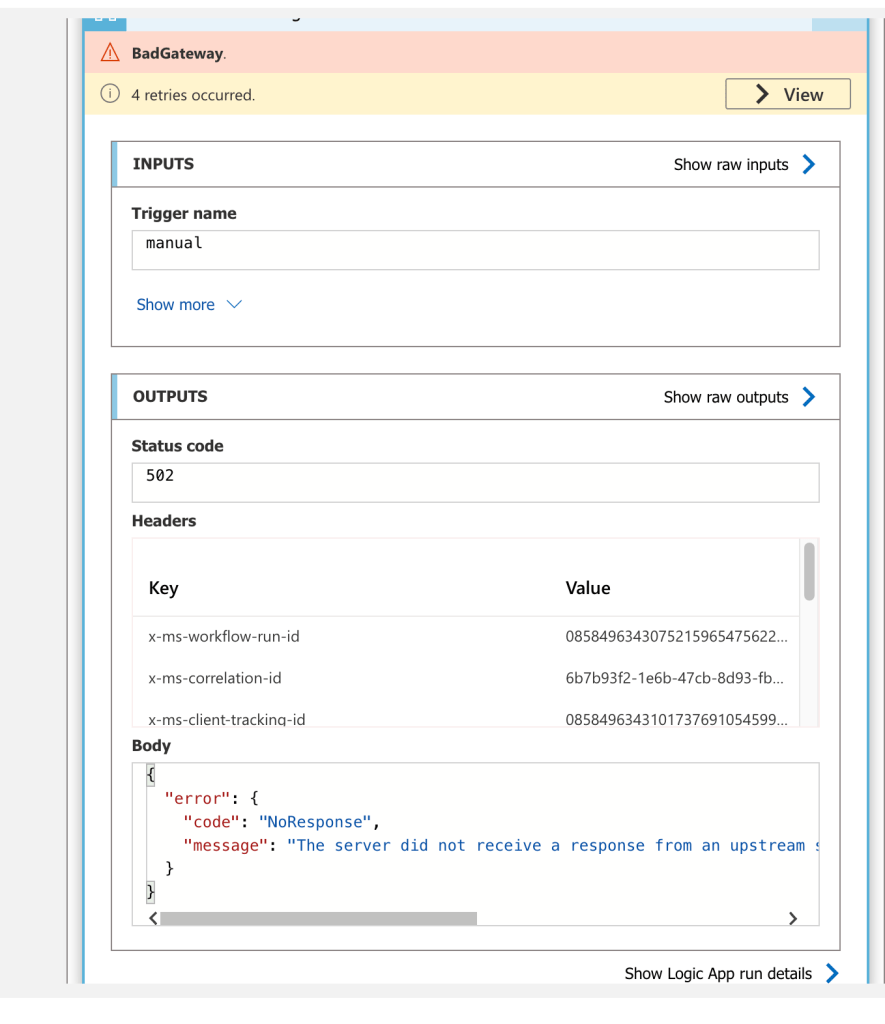Open Show Logic App run details link
Viewport: 885px width, 1024px height.
pyautogui.click(x=718, y=974)
